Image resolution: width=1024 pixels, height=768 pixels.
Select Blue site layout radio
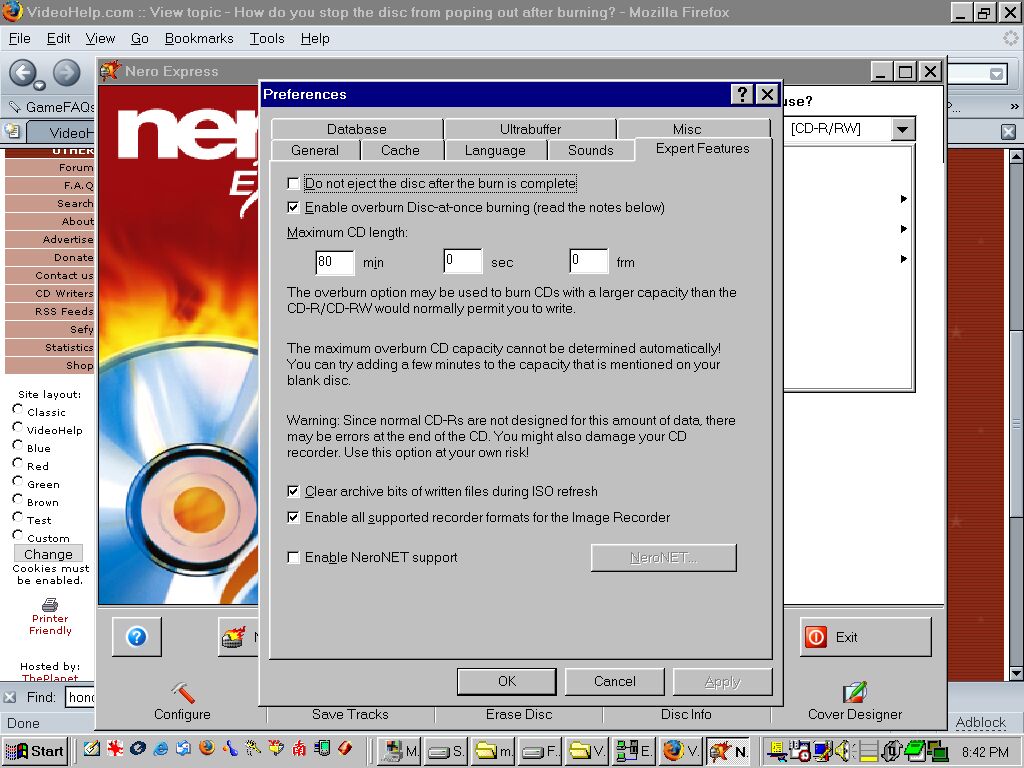[18, 445]
